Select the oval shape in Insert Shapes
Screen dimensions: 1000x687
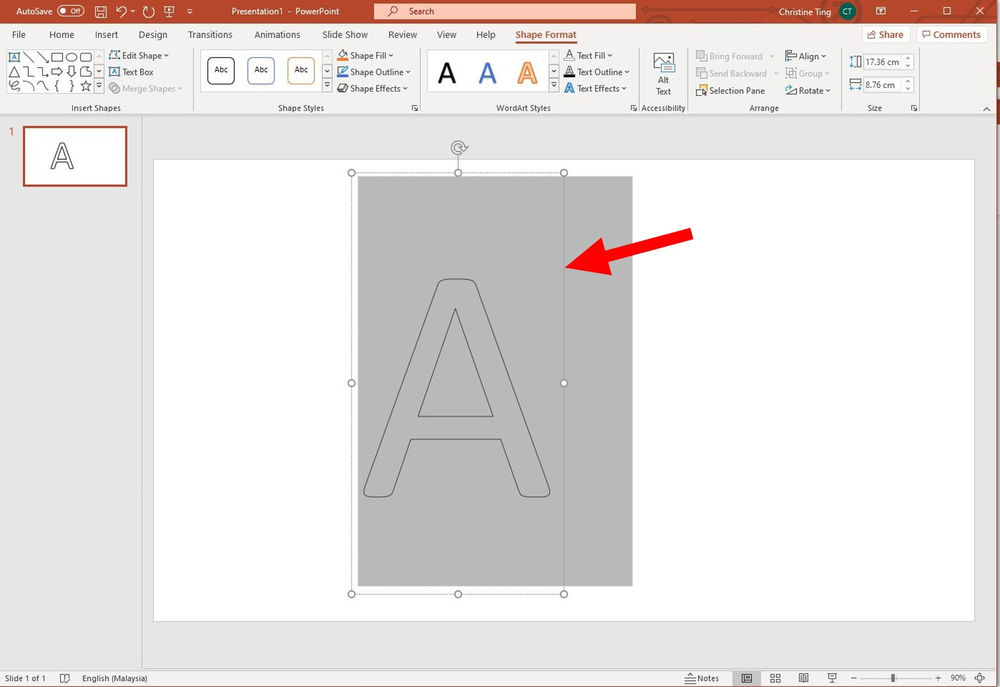73,57
